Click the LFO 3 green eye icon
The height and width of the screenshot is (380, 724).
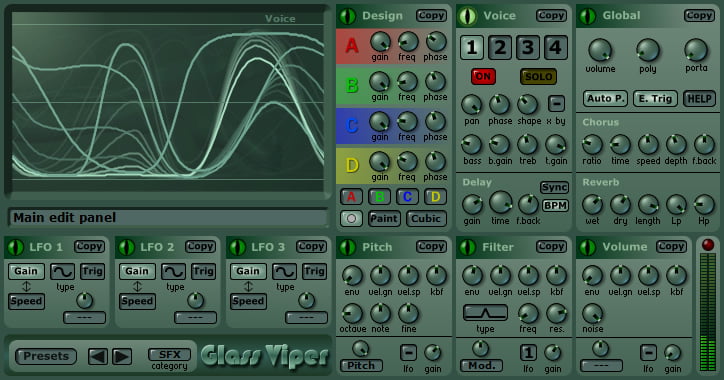[238, 247]
